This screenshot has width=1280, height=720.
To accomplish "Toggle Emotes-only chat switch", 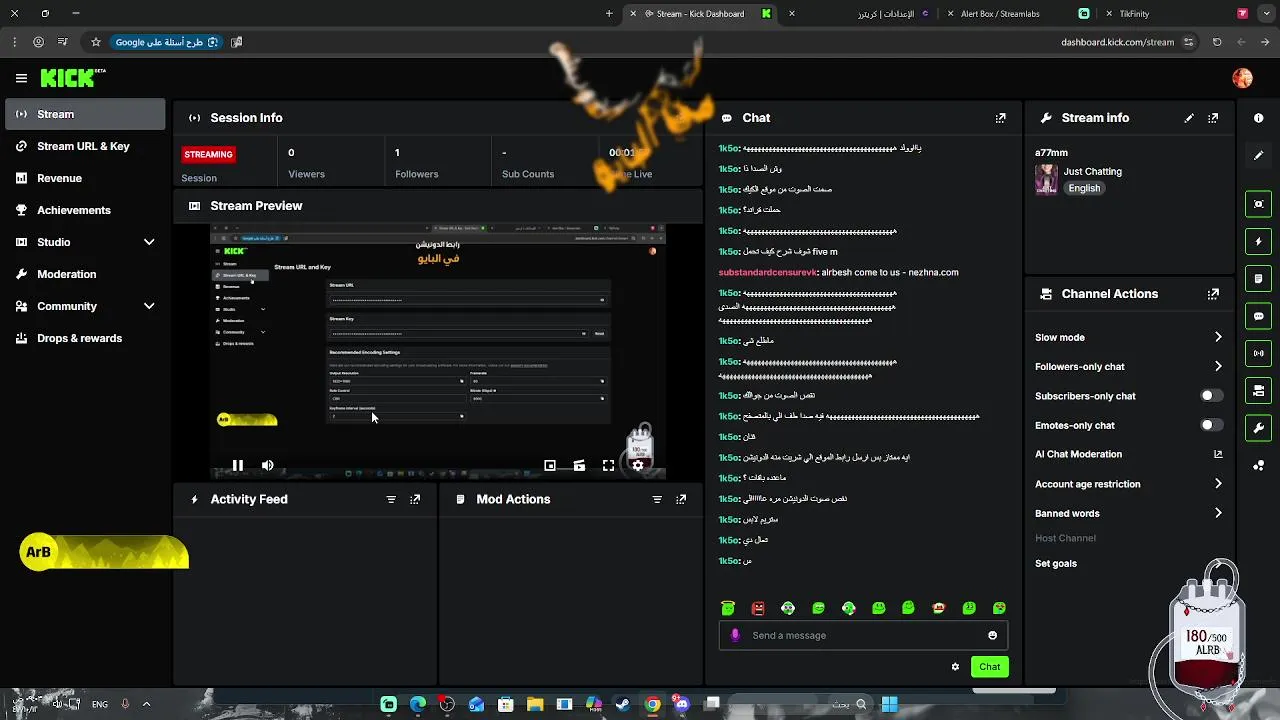I will [1211, 425].
